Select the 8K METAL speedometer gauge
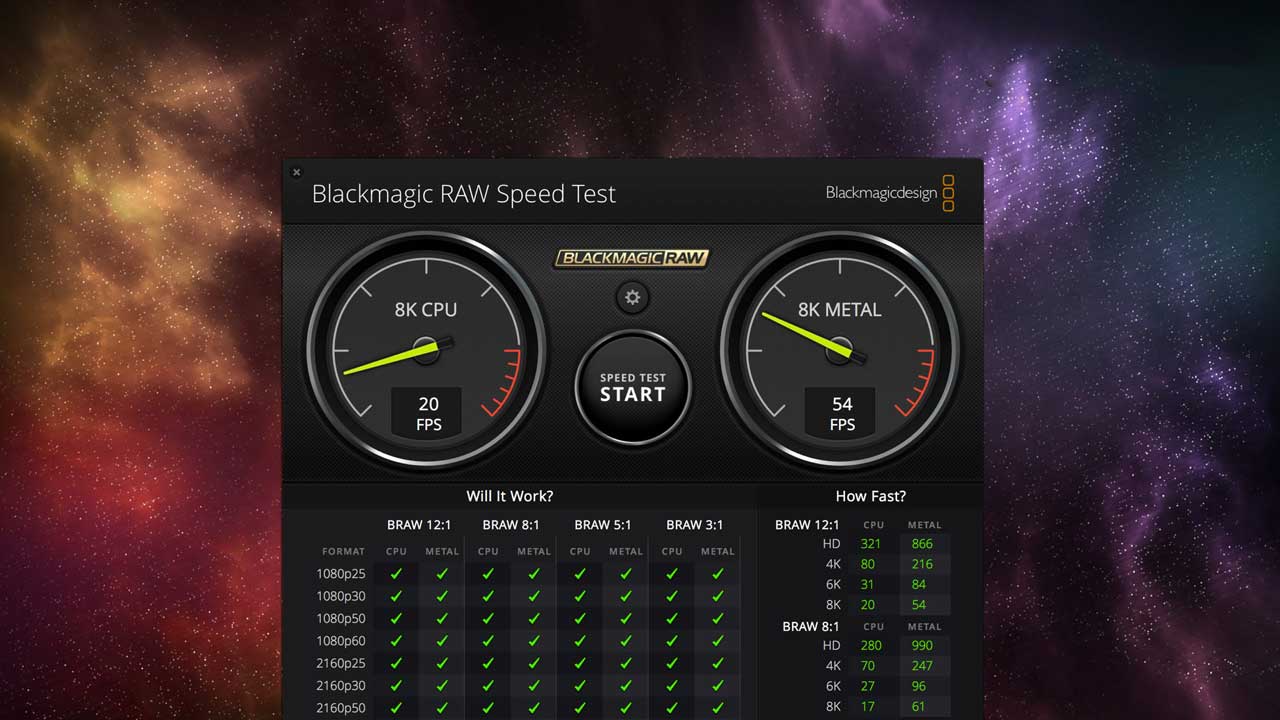This screenshot has height=720, width=1280. [x=840, y=350]
